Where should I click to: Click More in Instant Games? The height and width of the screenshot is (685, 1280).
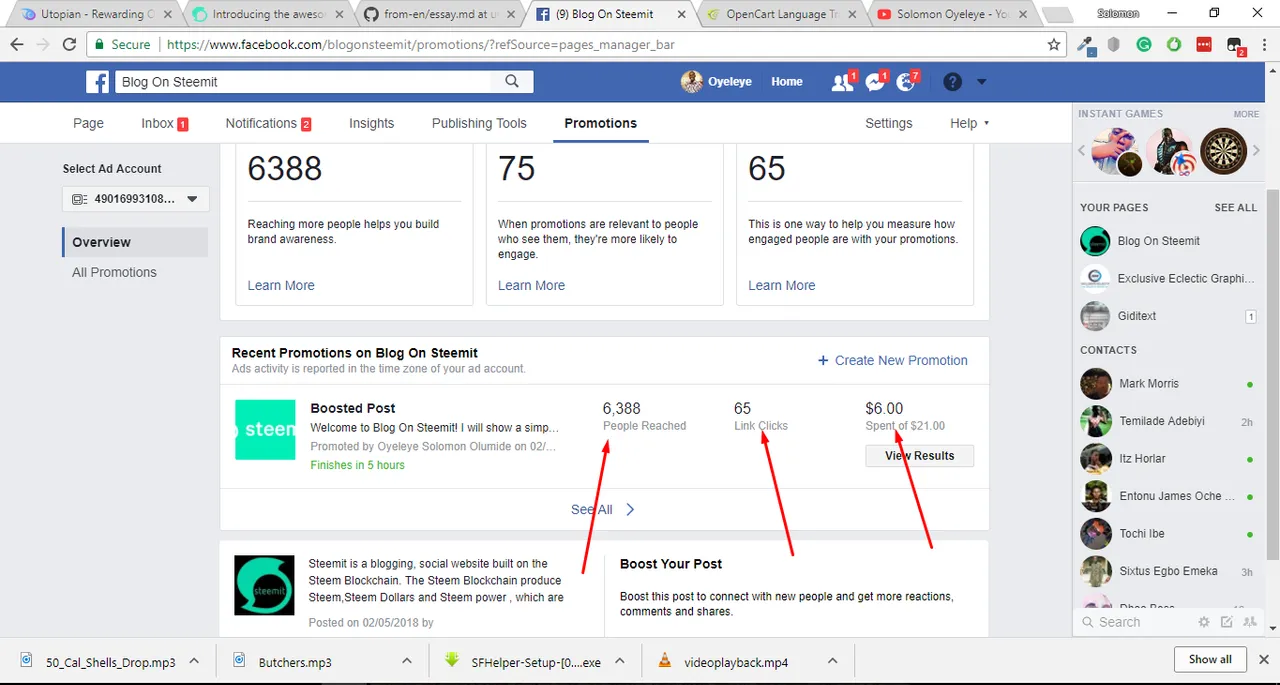pyautogui.click(x=1246, y=114)
